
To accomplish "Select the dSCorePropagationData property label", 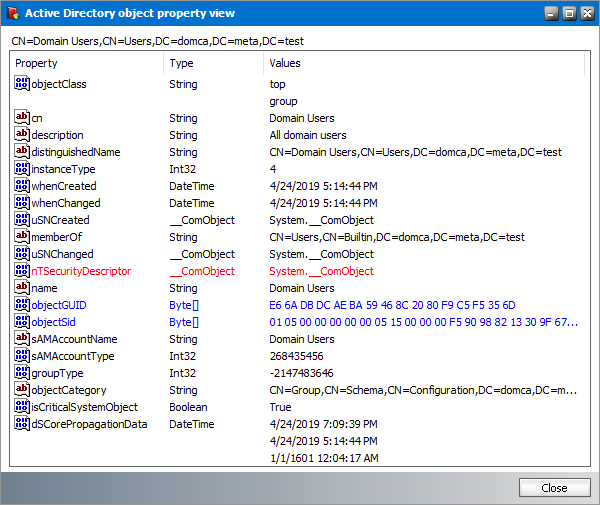I will (89, 424).
